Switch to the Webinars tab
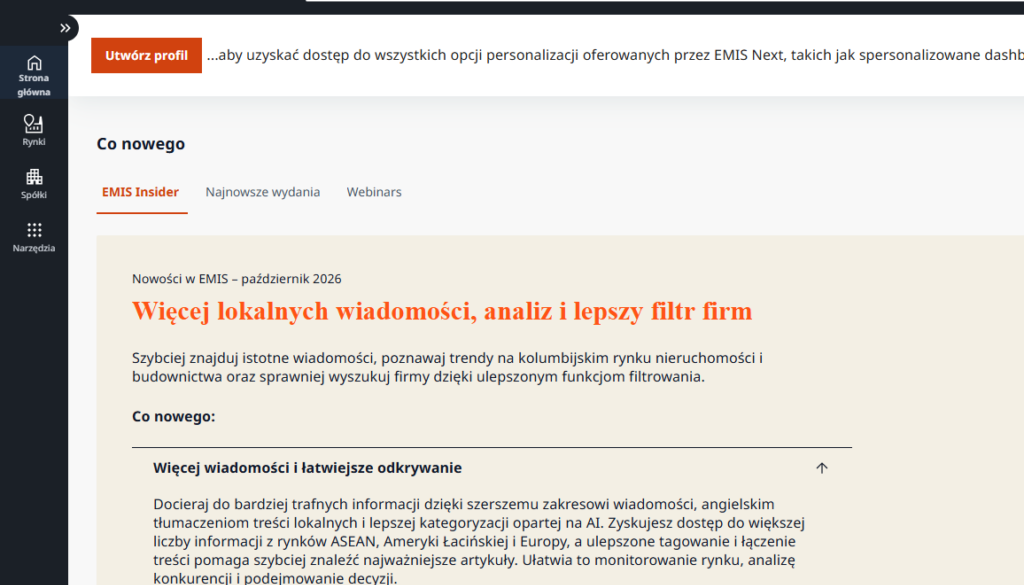The width and height of the screenshot is (1024, 585). click(x=374, y=192)
